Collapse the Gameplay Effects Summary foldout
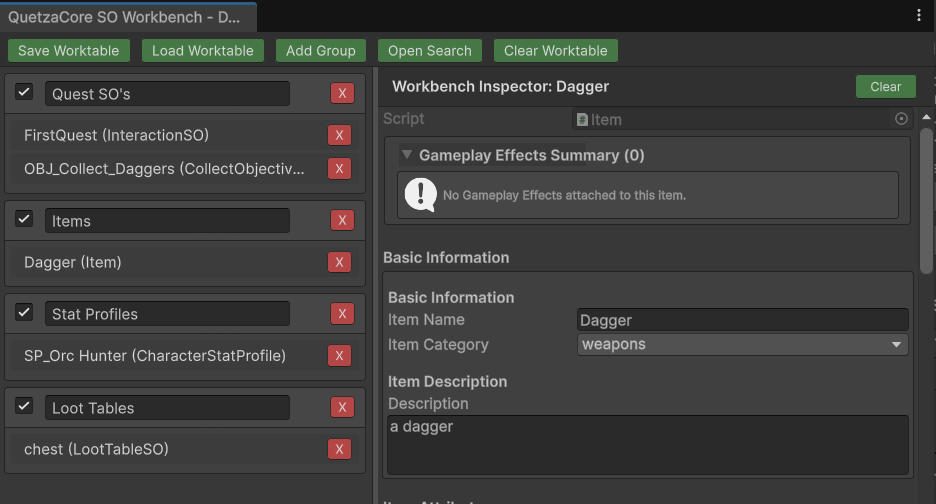The height and width of the screenshot is (504, 936). [x=407, y=155]
